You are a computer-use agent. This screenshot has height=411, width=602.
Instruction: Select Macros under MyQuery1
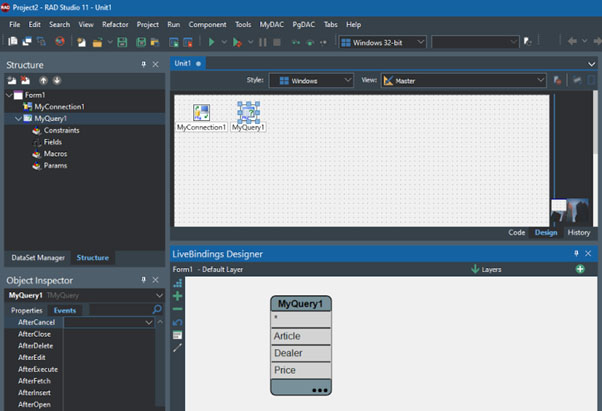click(55, 154)
